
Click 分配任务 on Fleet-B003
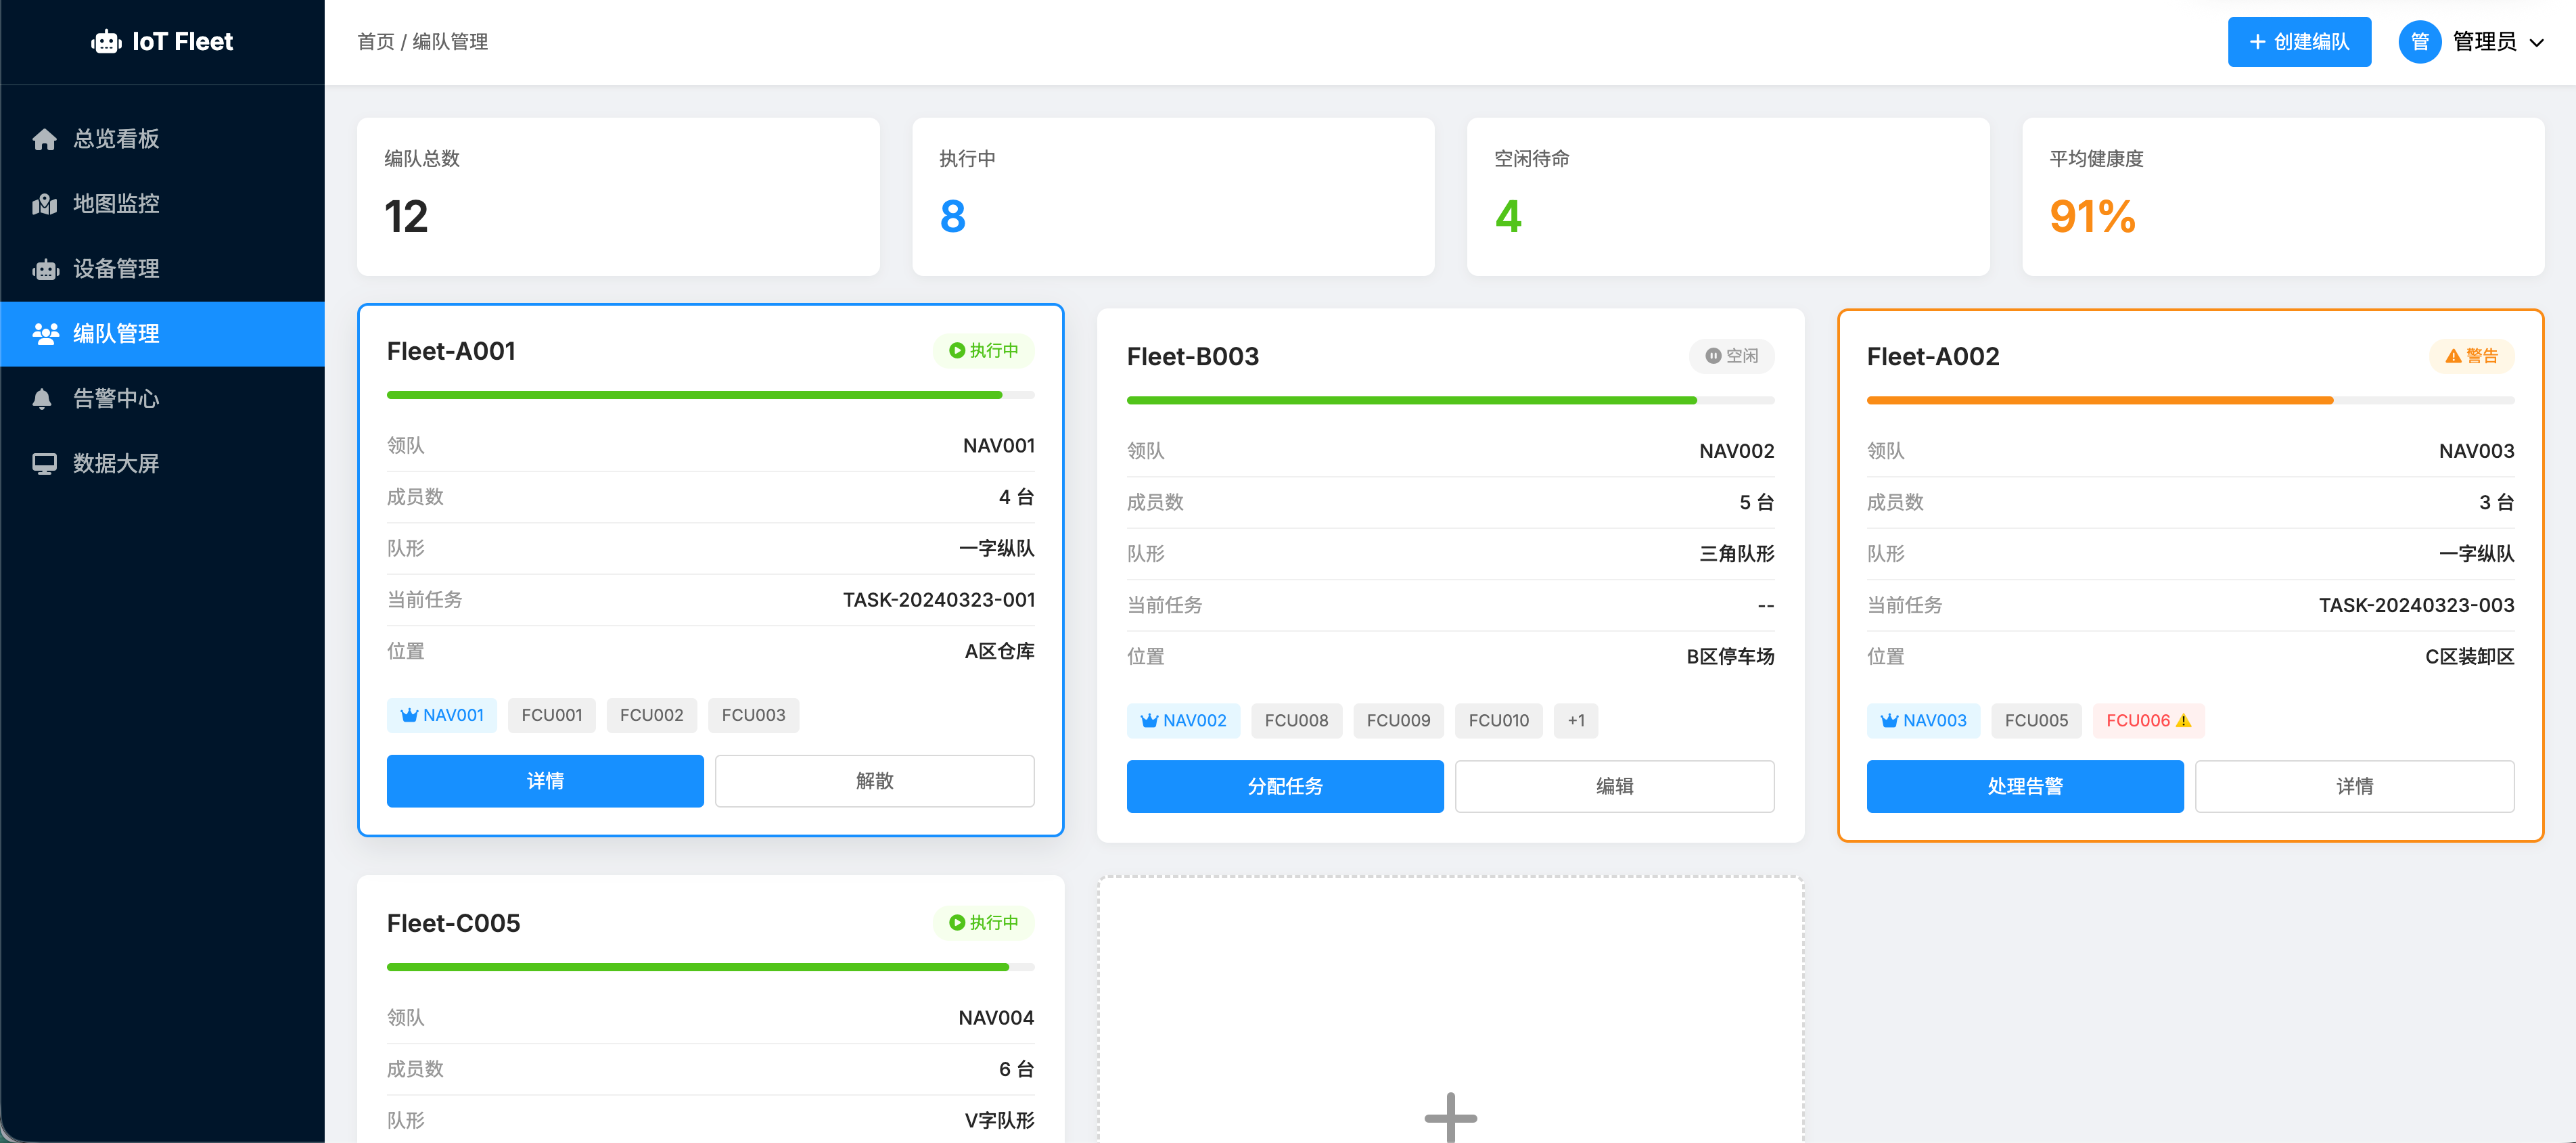(x=1285, y=786)
